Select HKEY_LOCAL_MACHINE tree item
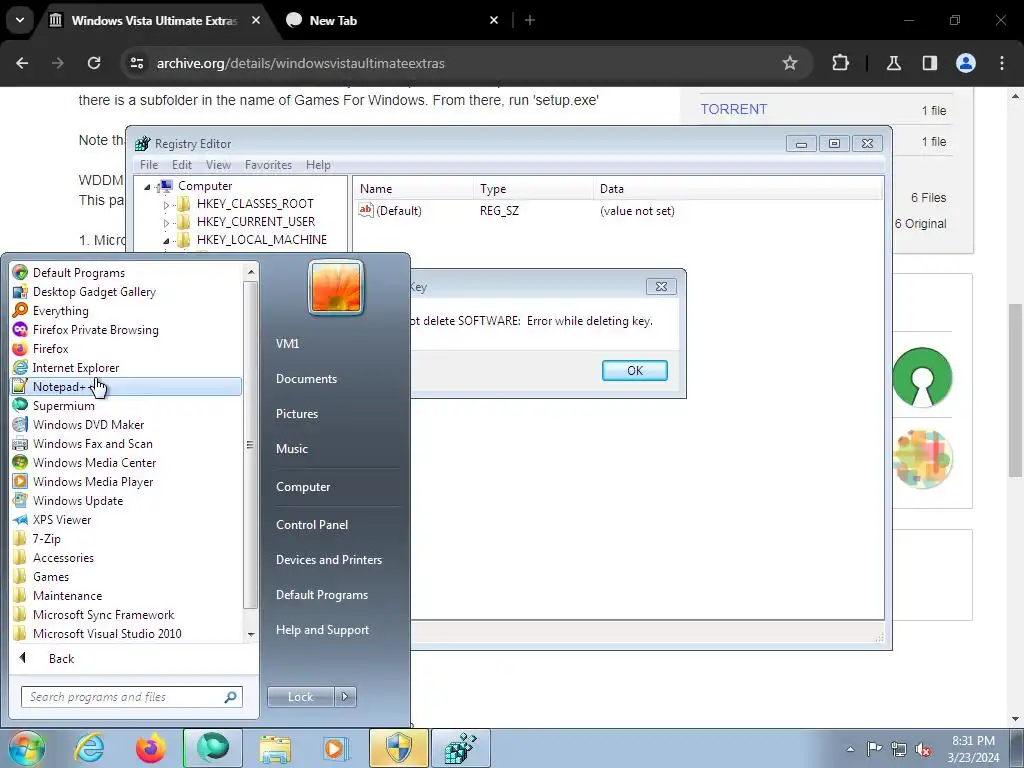 point(261,240)
